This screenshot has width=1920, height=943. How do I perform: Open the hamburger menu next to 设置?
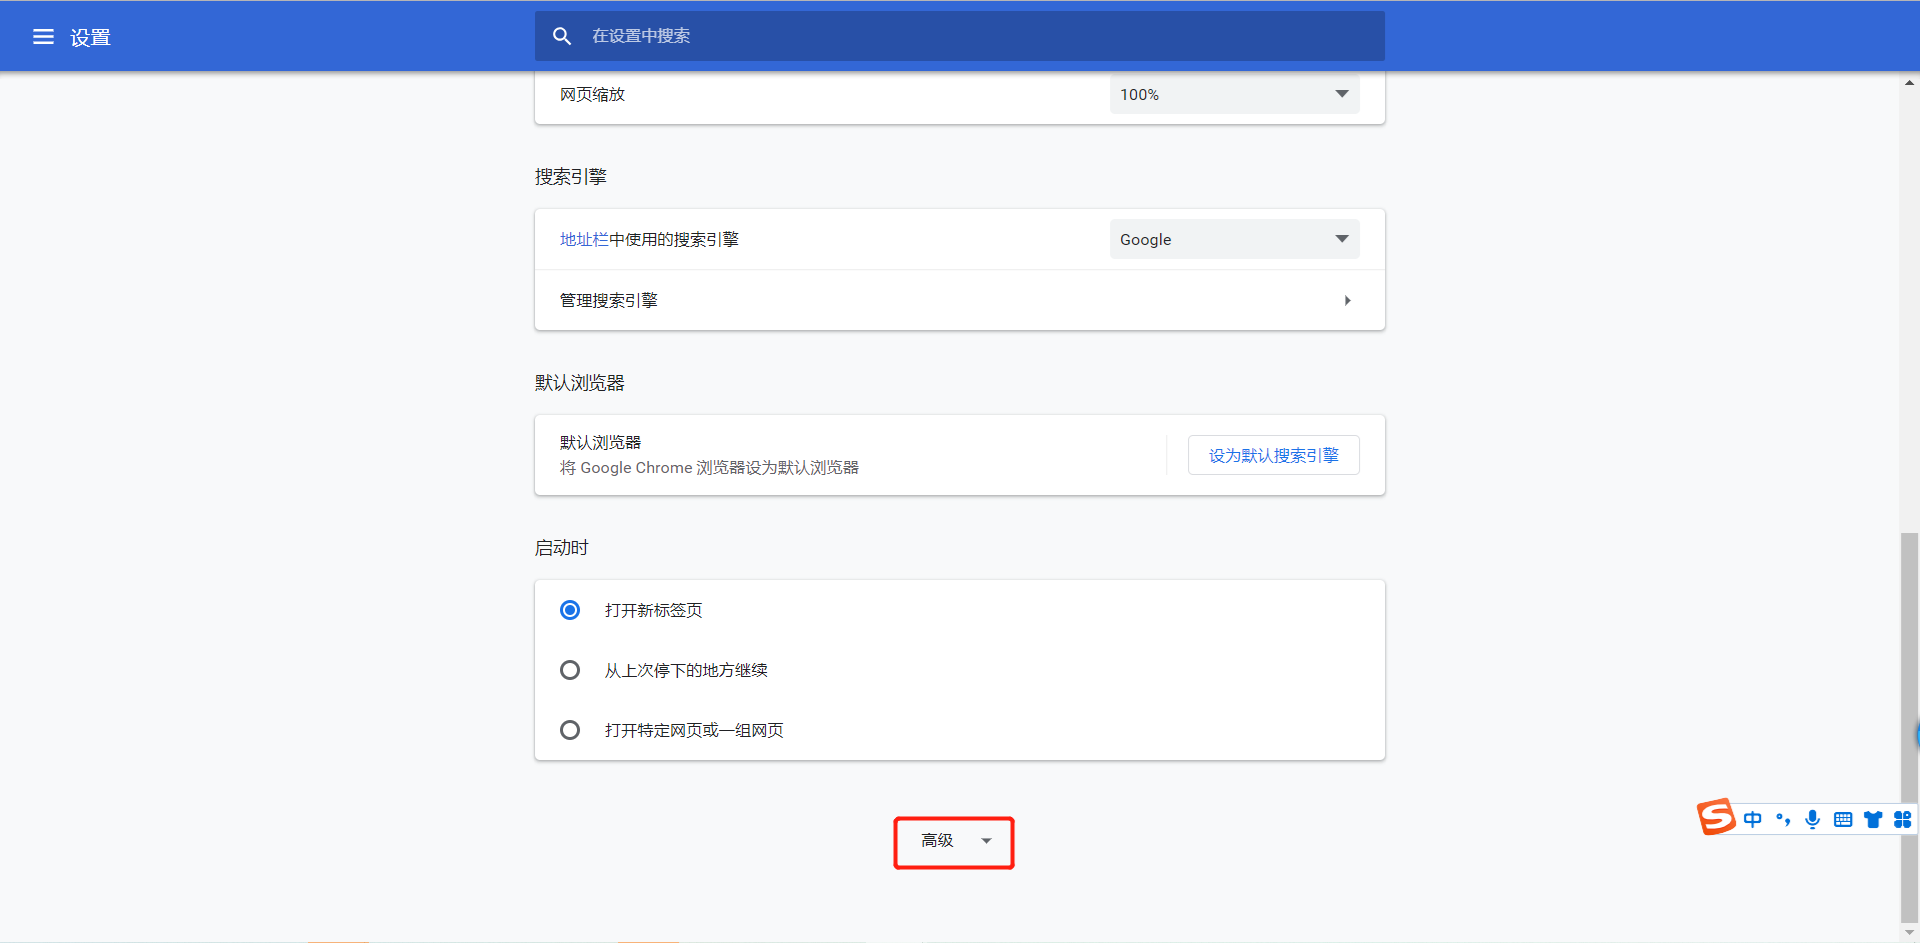43,37
